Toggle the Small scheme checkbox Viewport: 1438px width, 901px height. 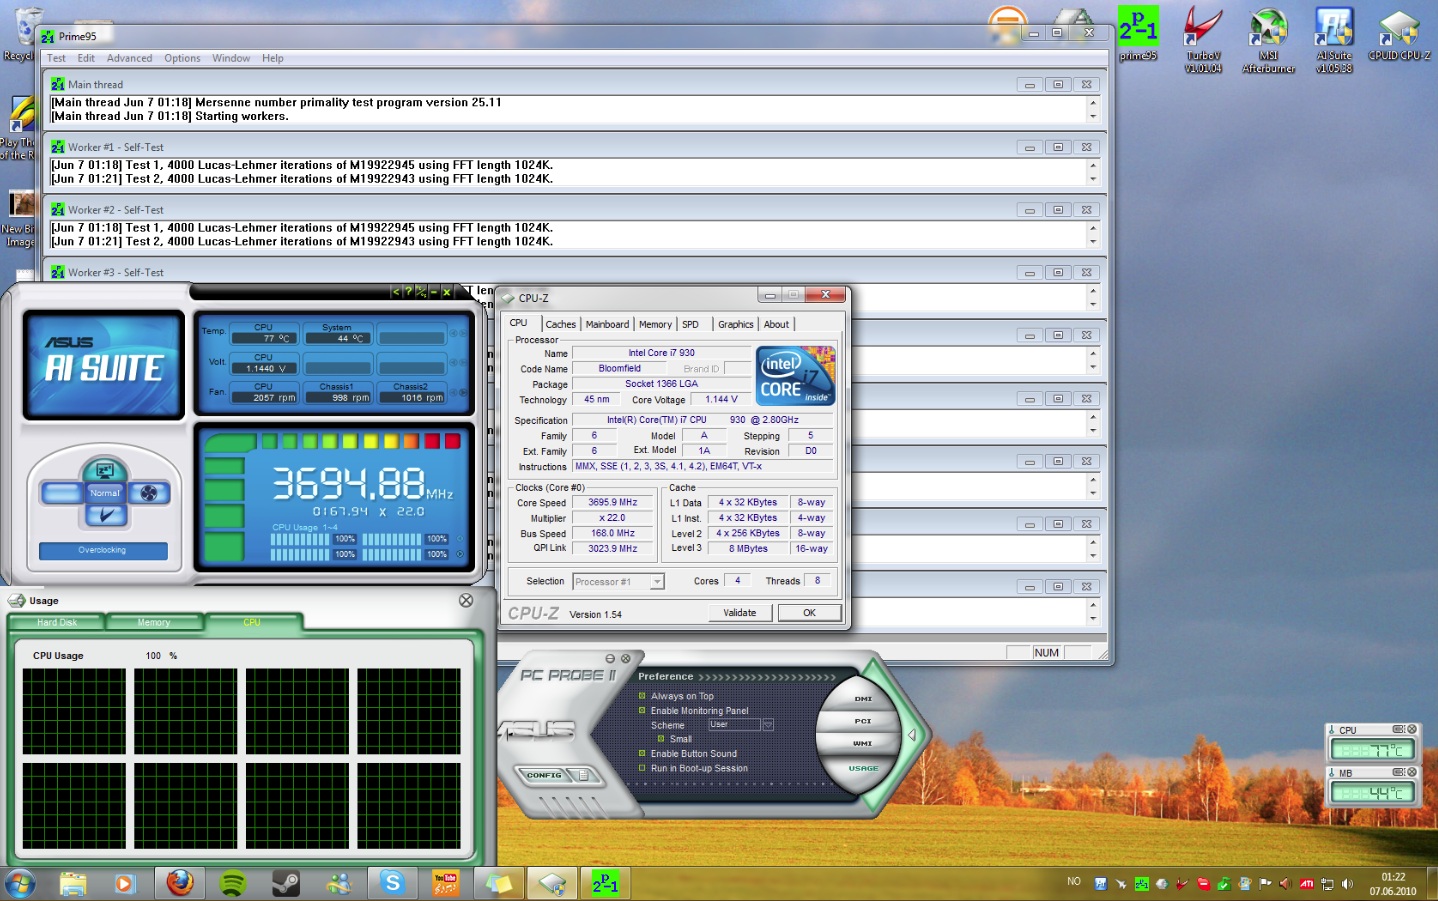click(661, 739)
